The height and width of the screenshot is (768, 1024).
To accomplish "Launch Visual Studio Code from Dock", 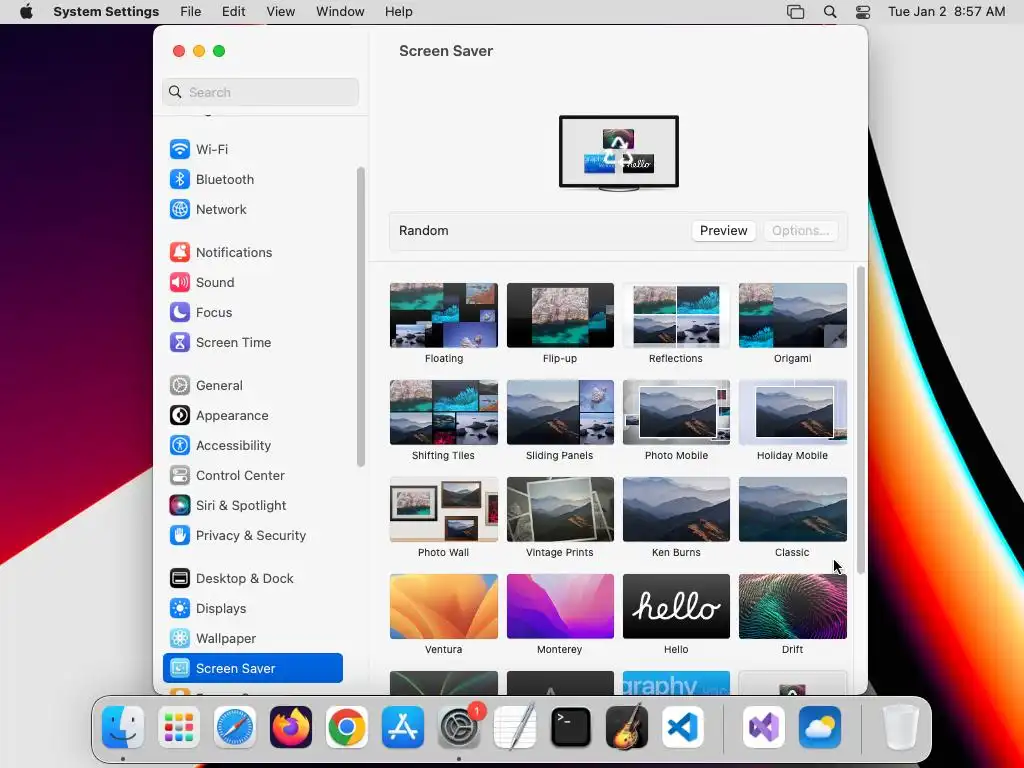I will [683, 727].
